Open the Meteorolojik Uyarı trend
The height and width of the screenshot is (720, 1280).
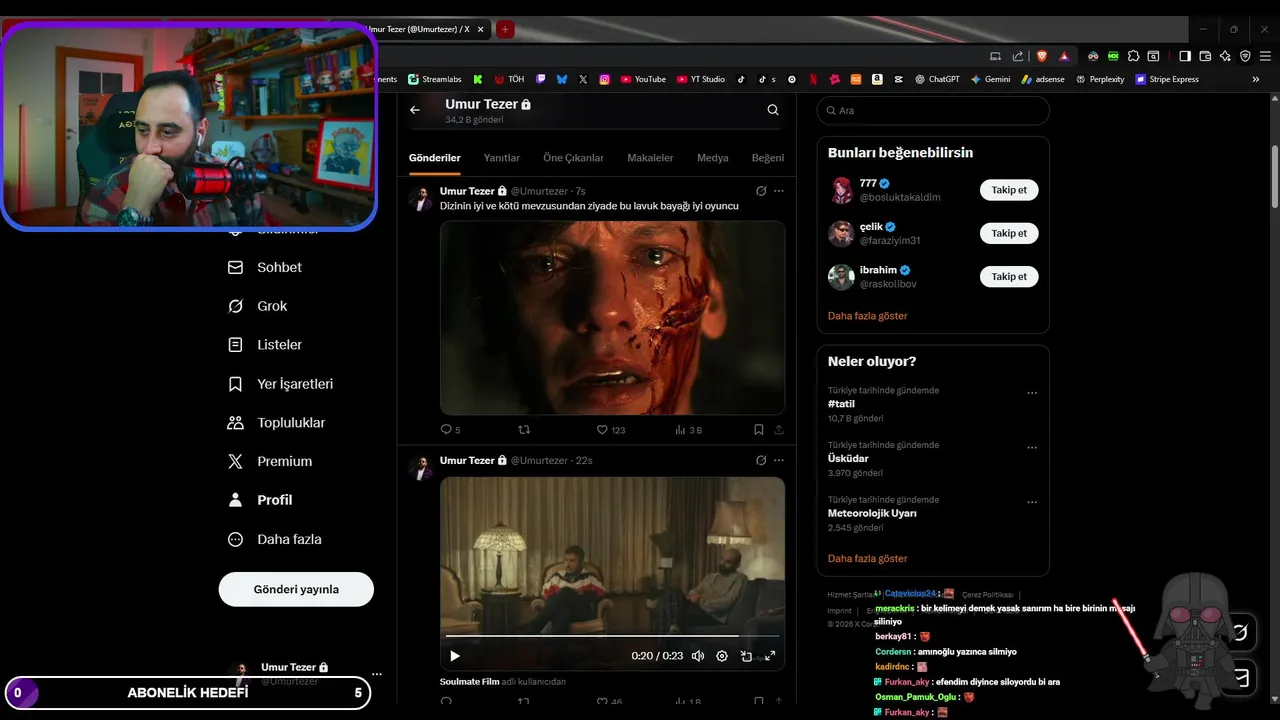pos(872,513)
